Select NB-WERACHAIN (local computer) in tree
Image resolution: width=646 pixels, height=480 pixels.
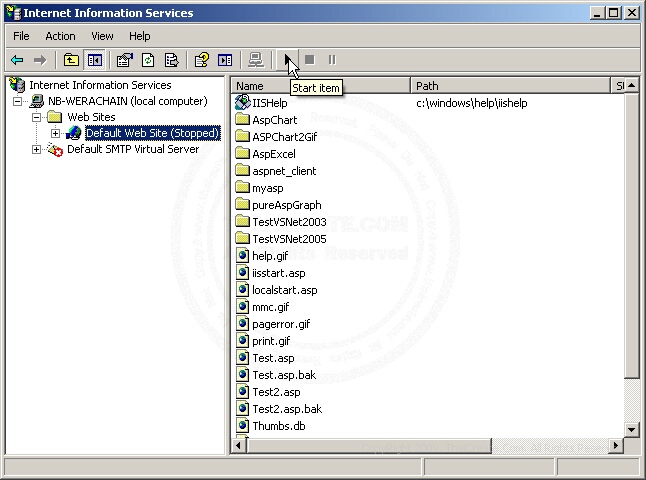pyautogui.click(x=128, y=101)
